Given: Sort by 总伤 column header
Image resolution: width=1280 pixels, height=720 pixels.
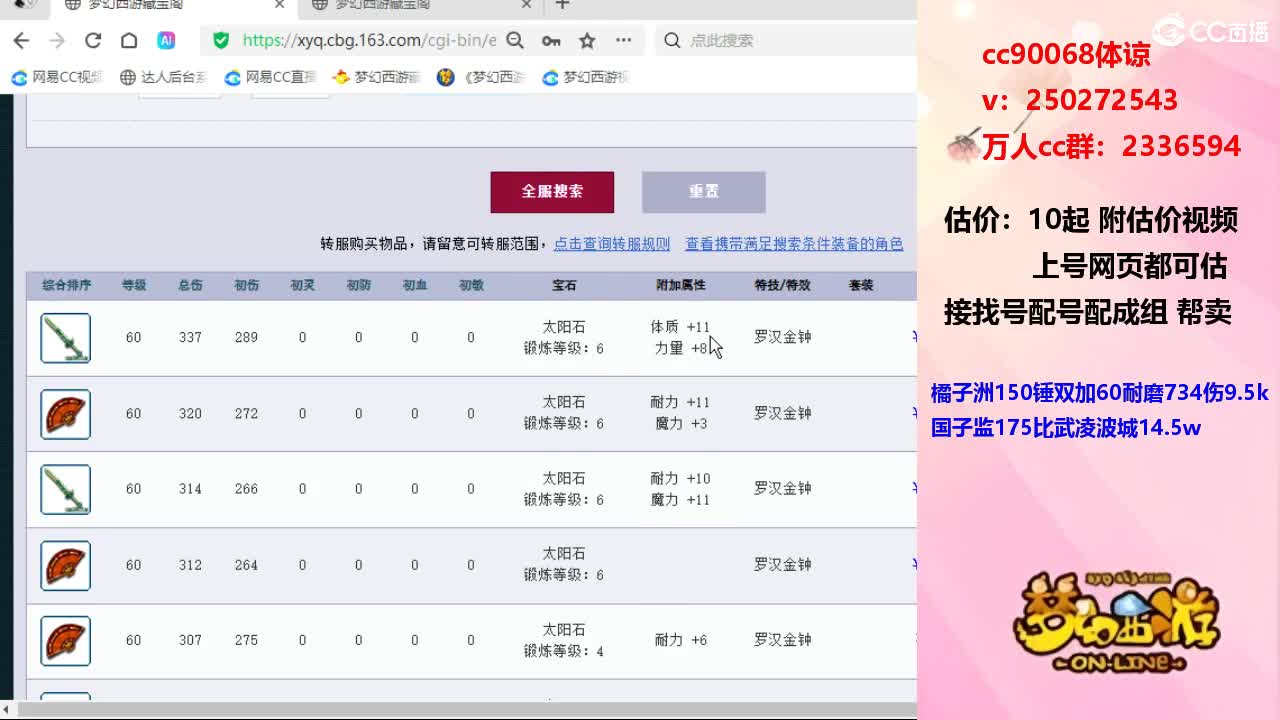Looking at the screenshot, I should pos(190,285).
